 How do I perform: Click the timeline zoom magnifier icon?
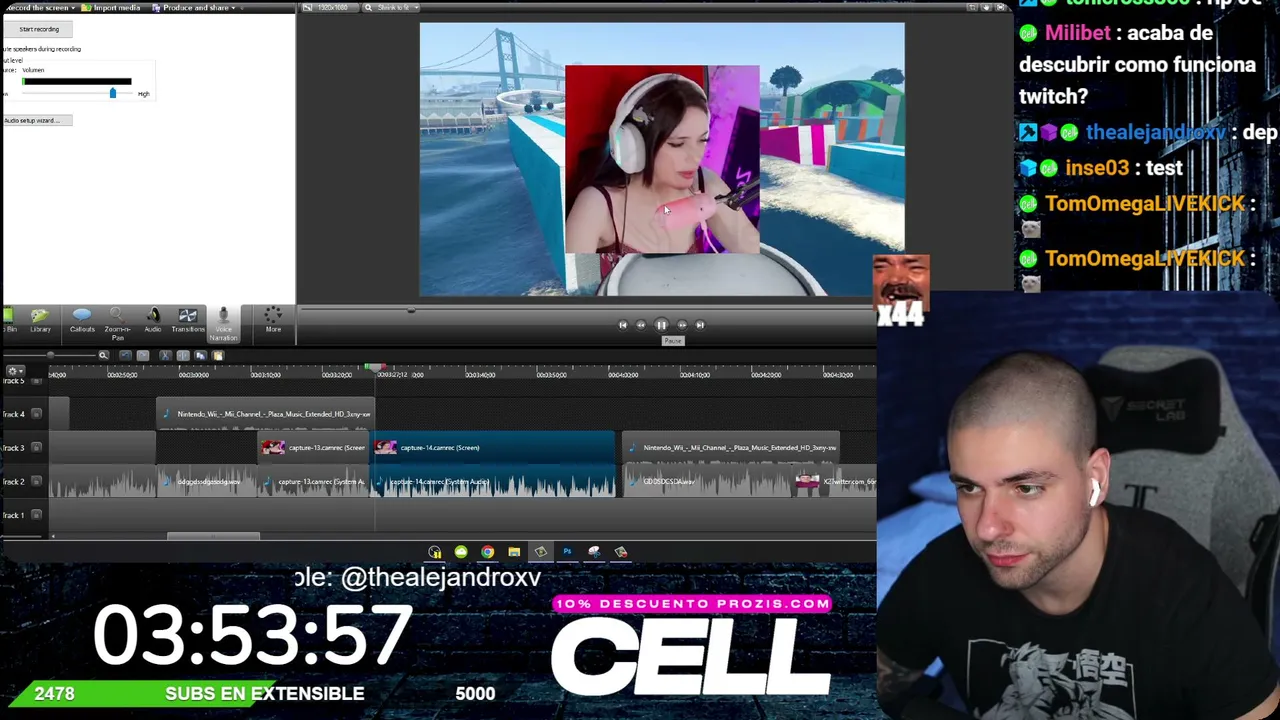pos(103,356)
